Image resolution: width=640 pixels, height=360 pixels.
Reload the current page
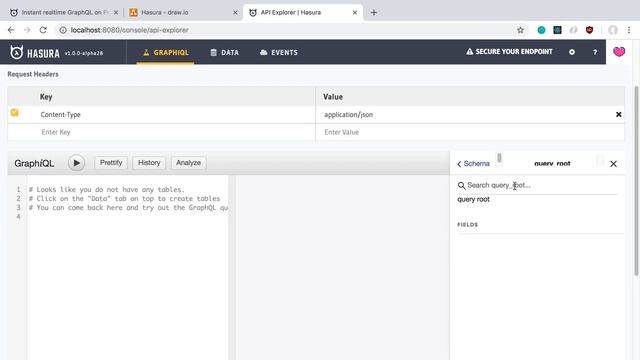(43, 30)
